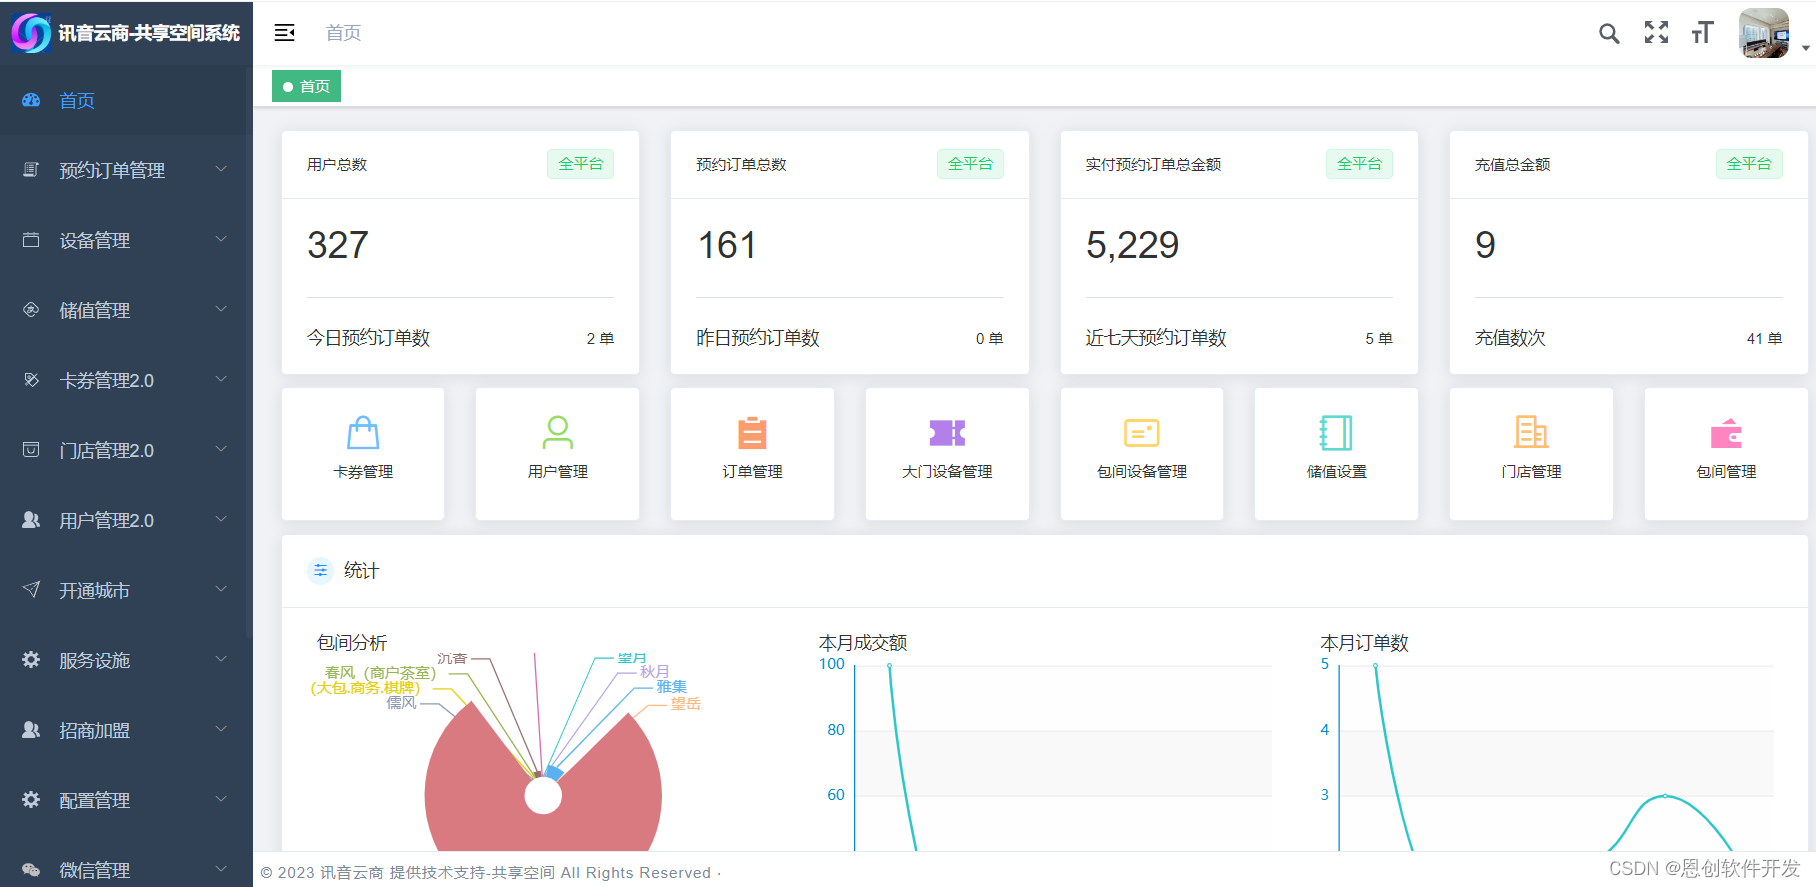Click the 雅集 pie chart label

(x=671, y=687)
